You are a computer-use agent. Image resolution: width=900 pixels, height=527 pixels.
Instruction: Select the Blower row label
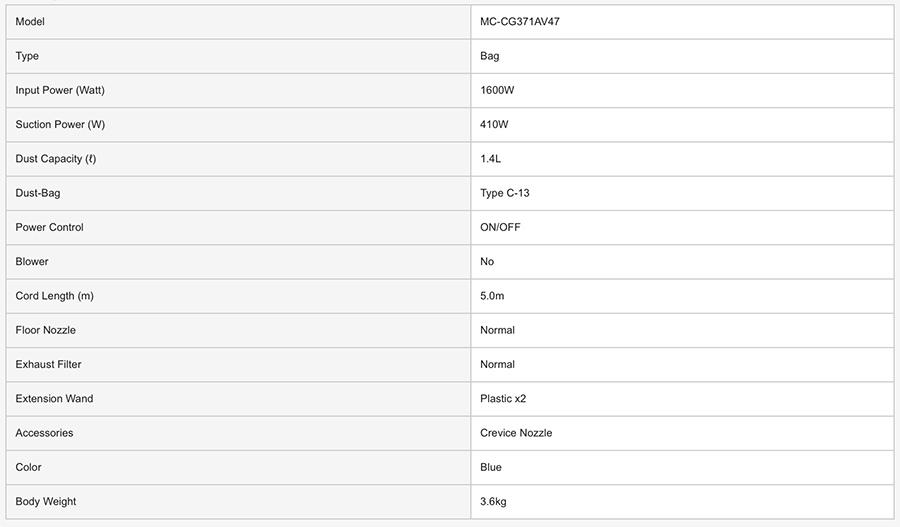[32, 262]
